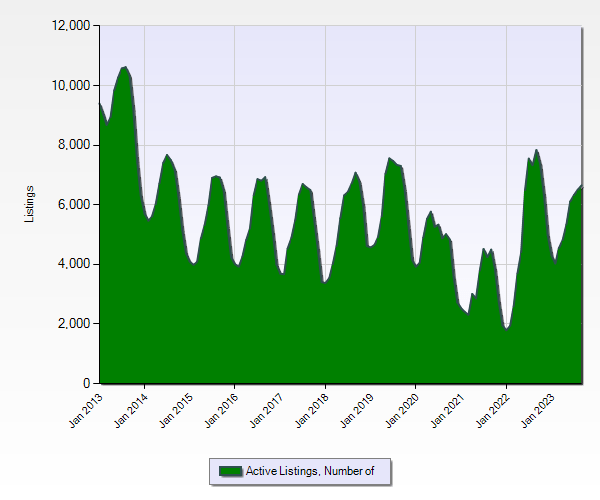Click the 0 y-axis tick label
The image size is (600, 500).
tap(86, 384)
